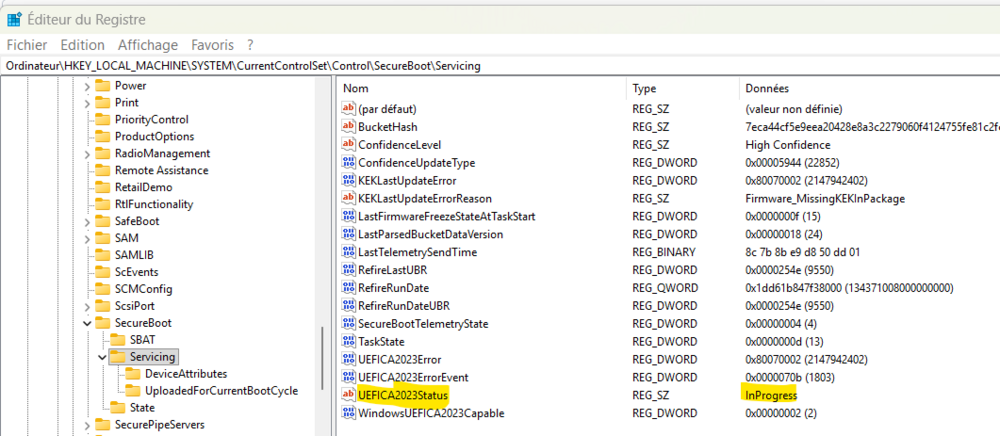Click the DWORD icon of TaskState
The height and width of the screenshot is (436, 1000).
[x=348, y=341]
